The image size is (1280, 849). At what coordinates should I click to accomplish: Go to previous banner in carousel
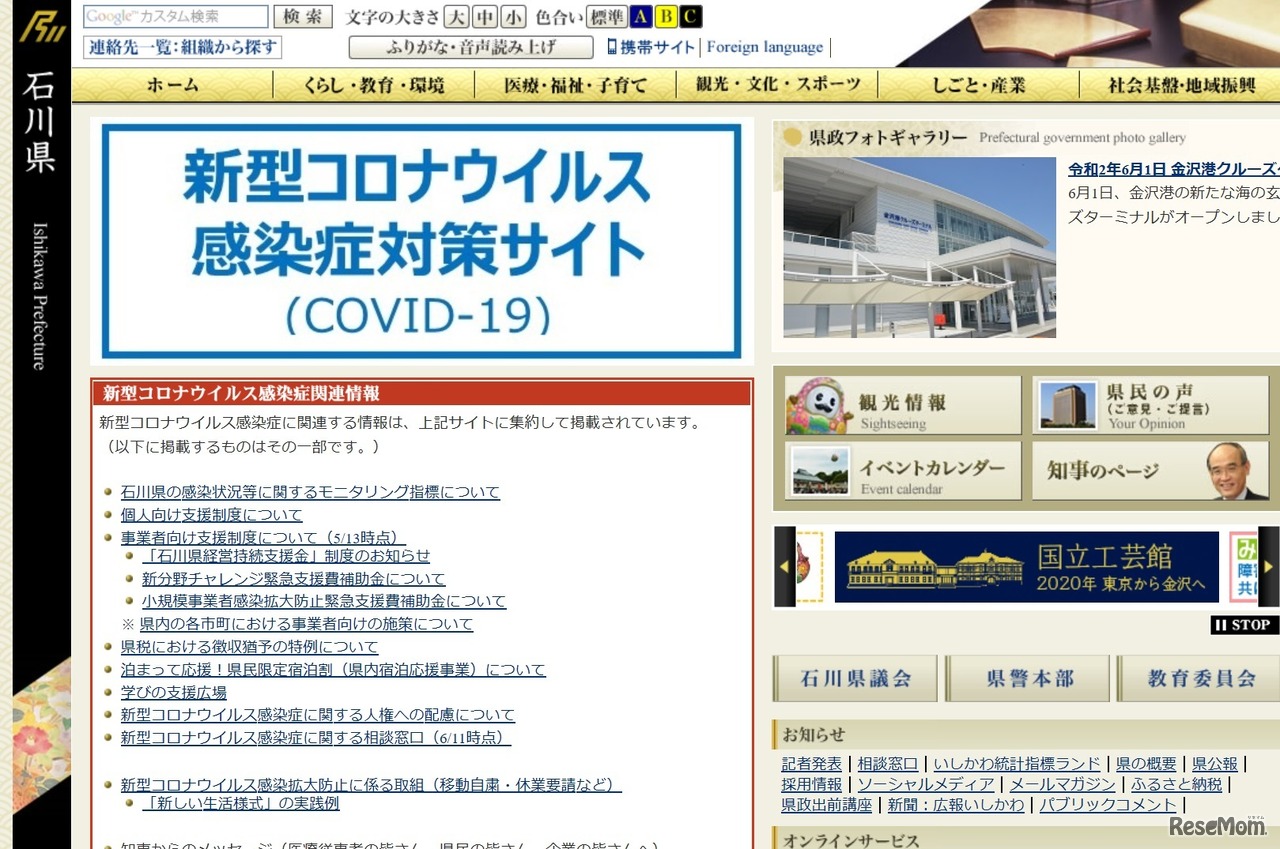click(x=785, y=566)
